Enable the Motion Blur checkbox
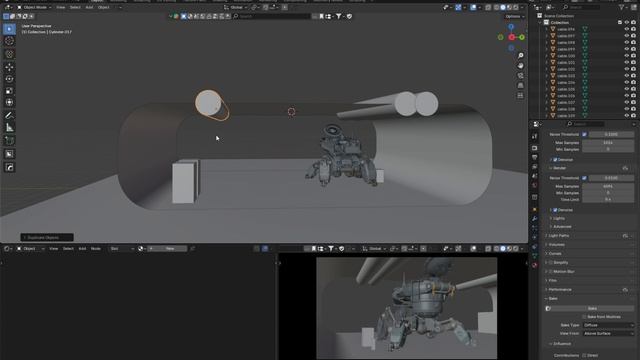Image resolution: width=640 pixels, height=360 pixels. [x=551, y=272]
